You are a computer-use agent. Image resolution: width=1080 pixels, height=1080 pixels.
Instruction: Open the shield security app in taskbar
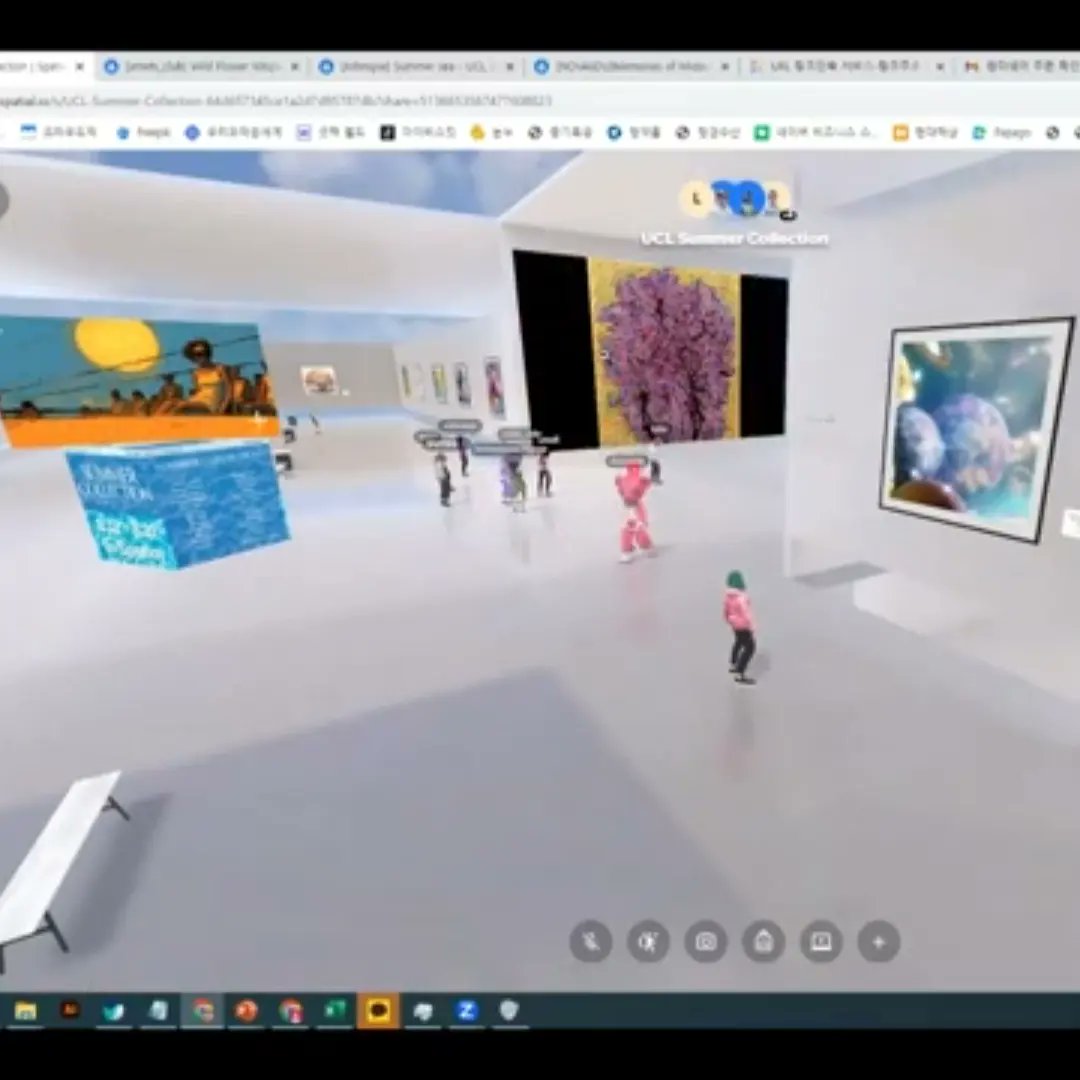(509, 1010)
